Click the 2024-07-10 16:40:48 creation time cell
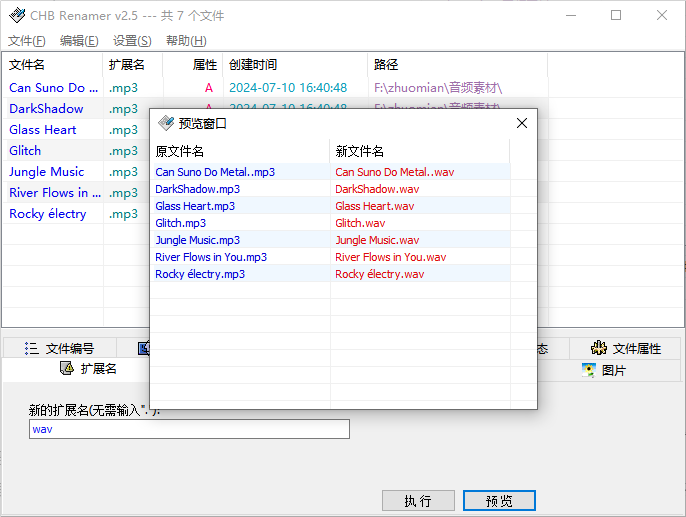686x517 pixels. [288, 87]
